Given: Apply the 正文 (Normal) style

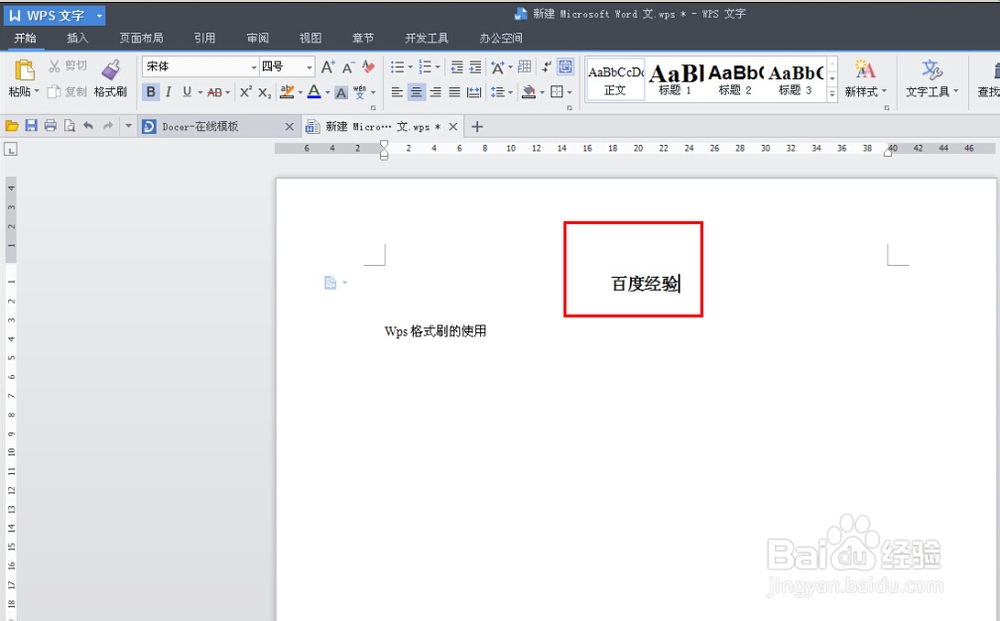Looking at the screenshot, I should click(x=615, y=80).
